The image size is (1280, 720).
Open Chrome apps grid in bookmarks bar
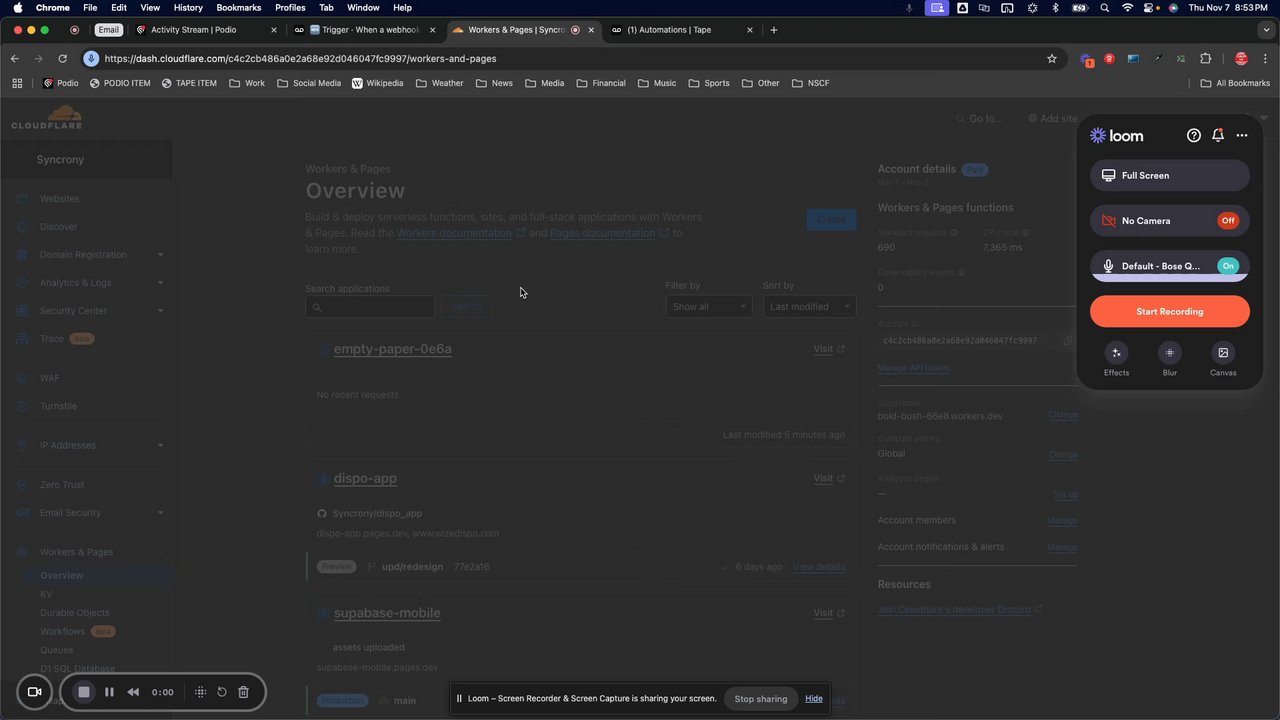point(17,83)
